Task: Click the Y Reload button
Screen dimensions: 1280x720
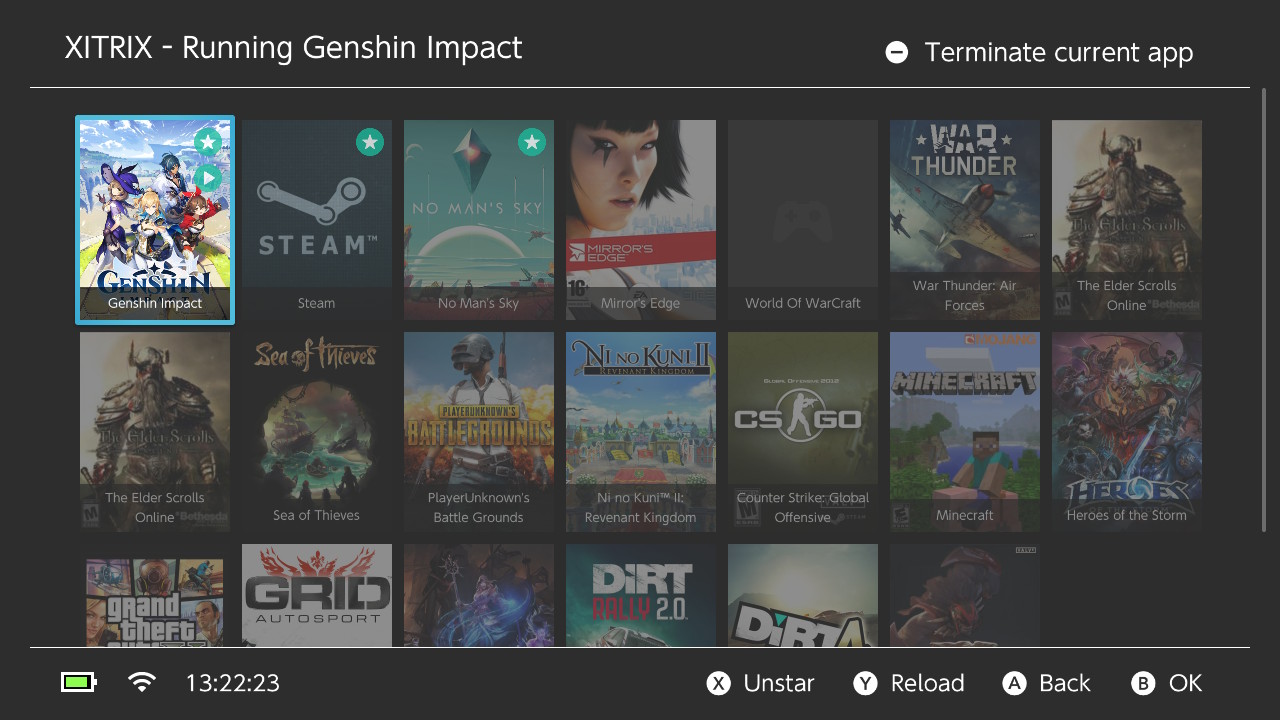Action: [x=909, y=683]
